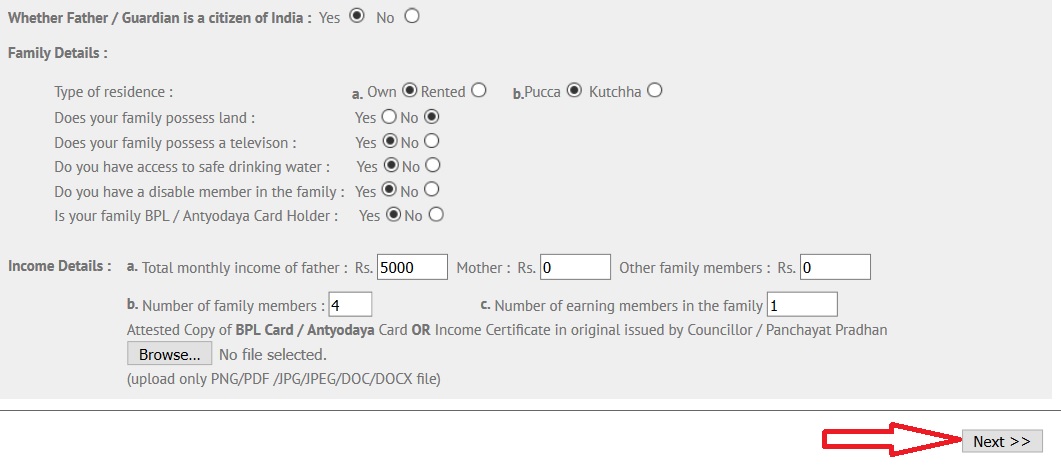Select Yes for Father citizen of India
This screenshot has height=466, width=1061.
coord(357,16)
